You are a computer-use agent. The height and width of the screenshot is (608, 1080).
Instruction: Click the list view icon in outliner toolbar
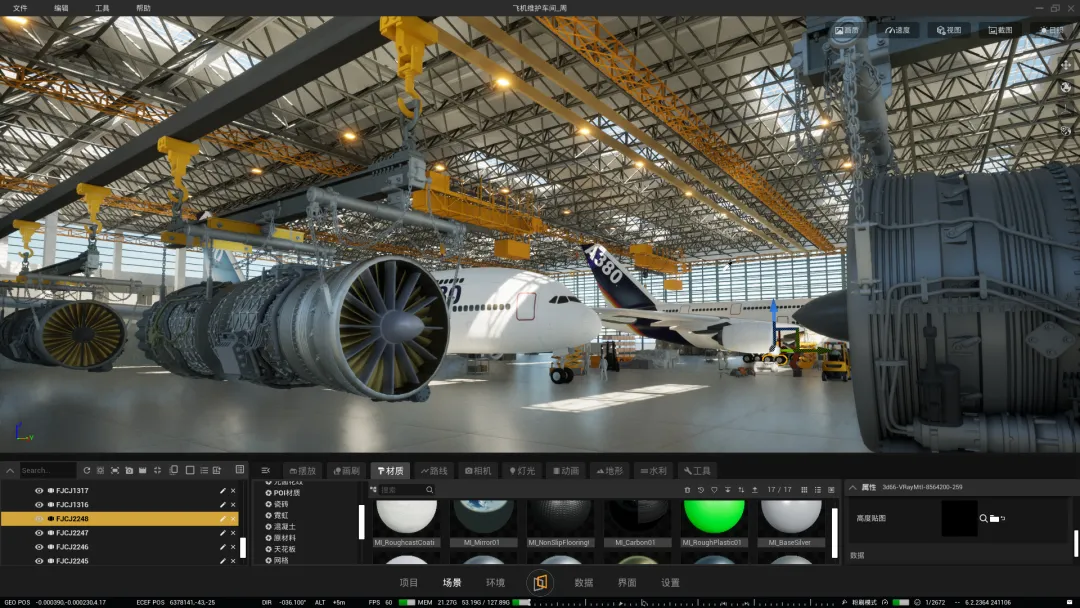tap(204, 470)
